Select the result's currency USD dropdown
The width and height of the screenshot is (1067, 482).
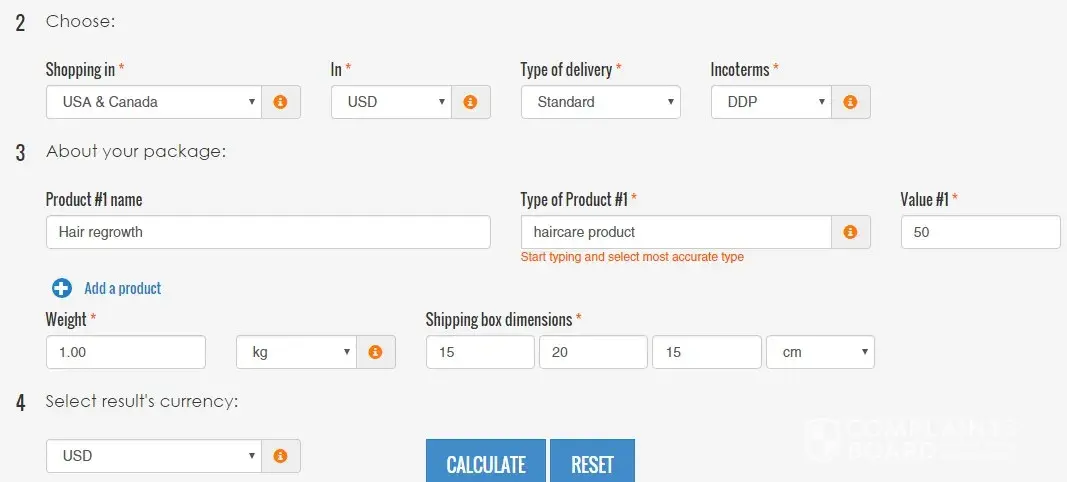[154, 456]
